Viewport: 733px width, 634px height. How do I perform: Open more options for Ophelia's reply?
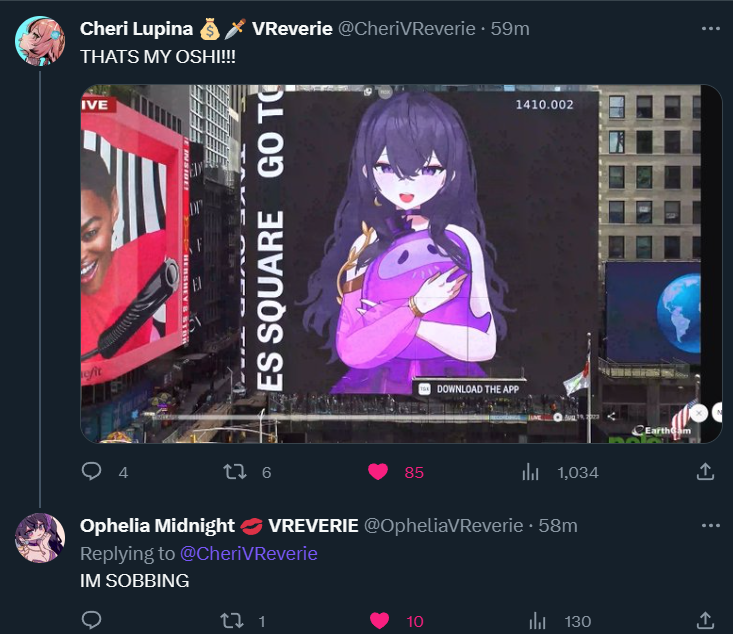point(711,526)
